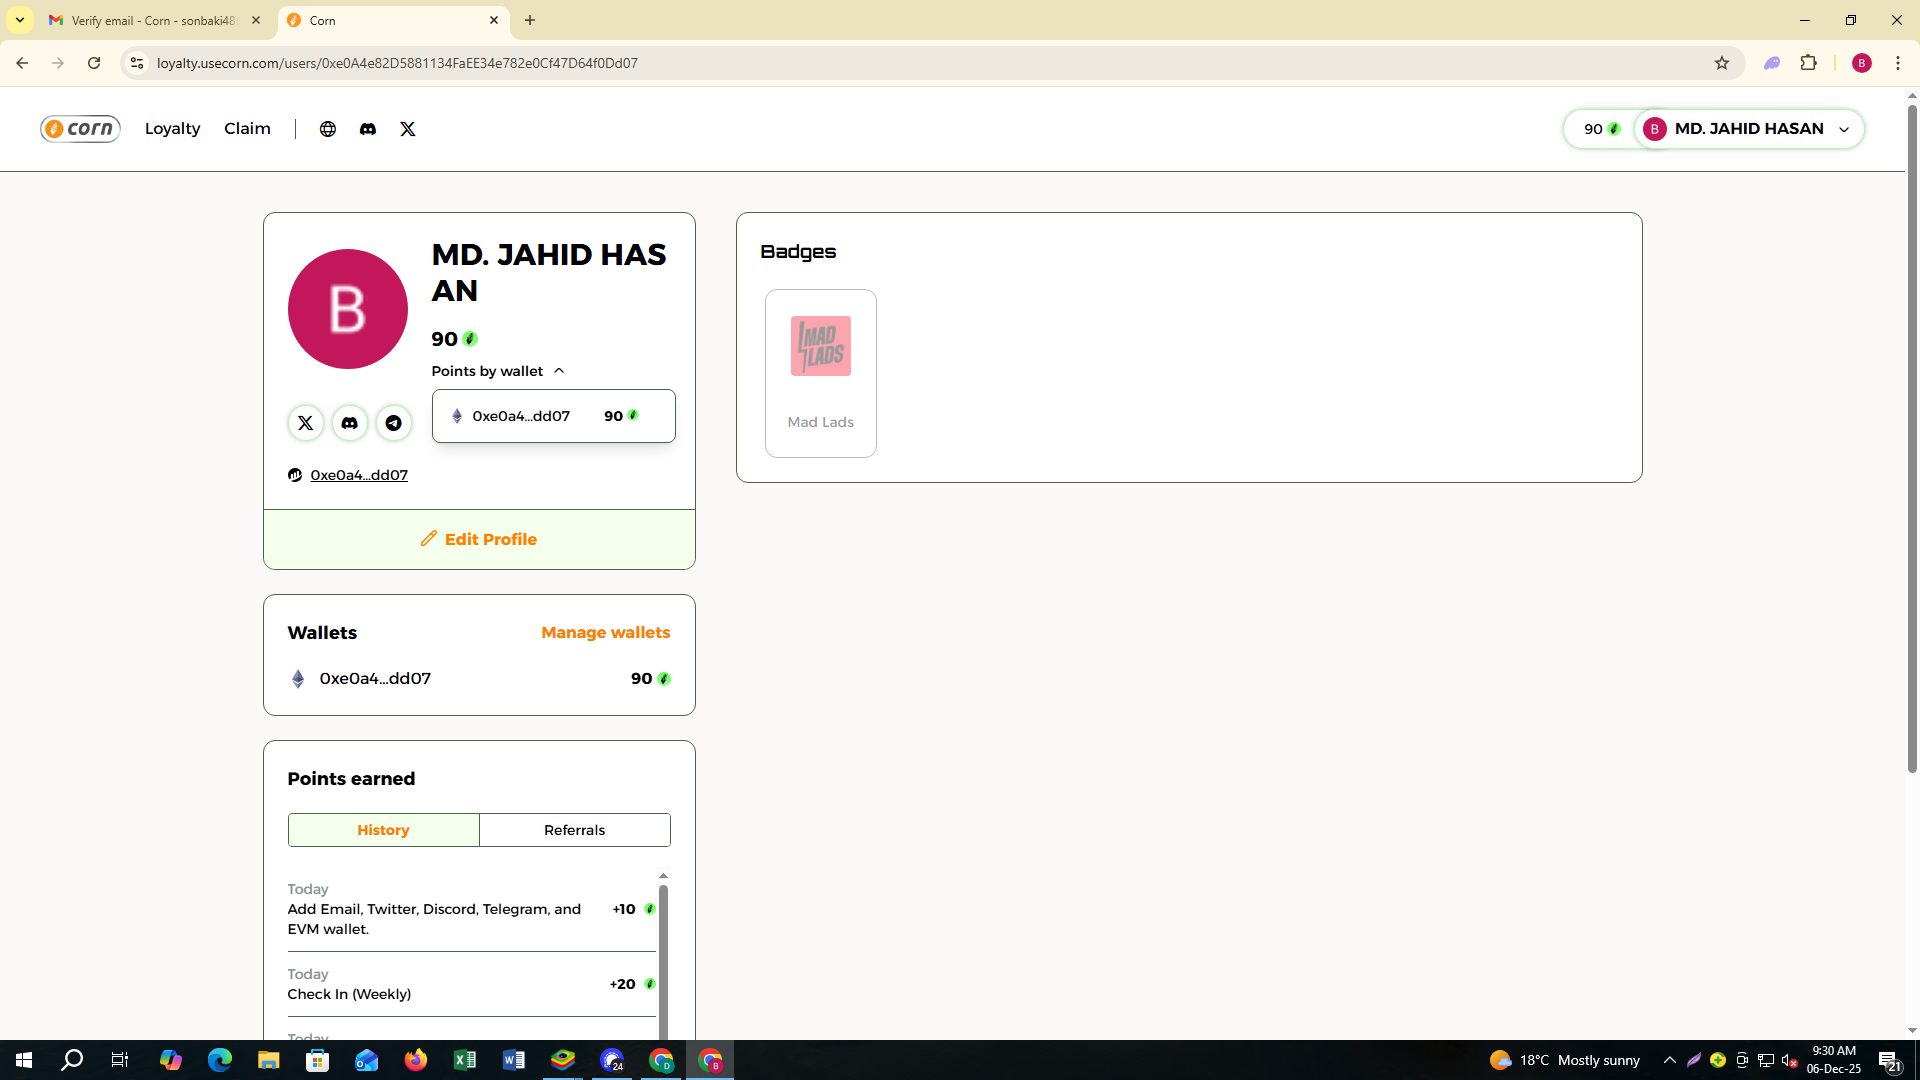
Task: Switch to the Referrals tab
Action: pos(574,830)
